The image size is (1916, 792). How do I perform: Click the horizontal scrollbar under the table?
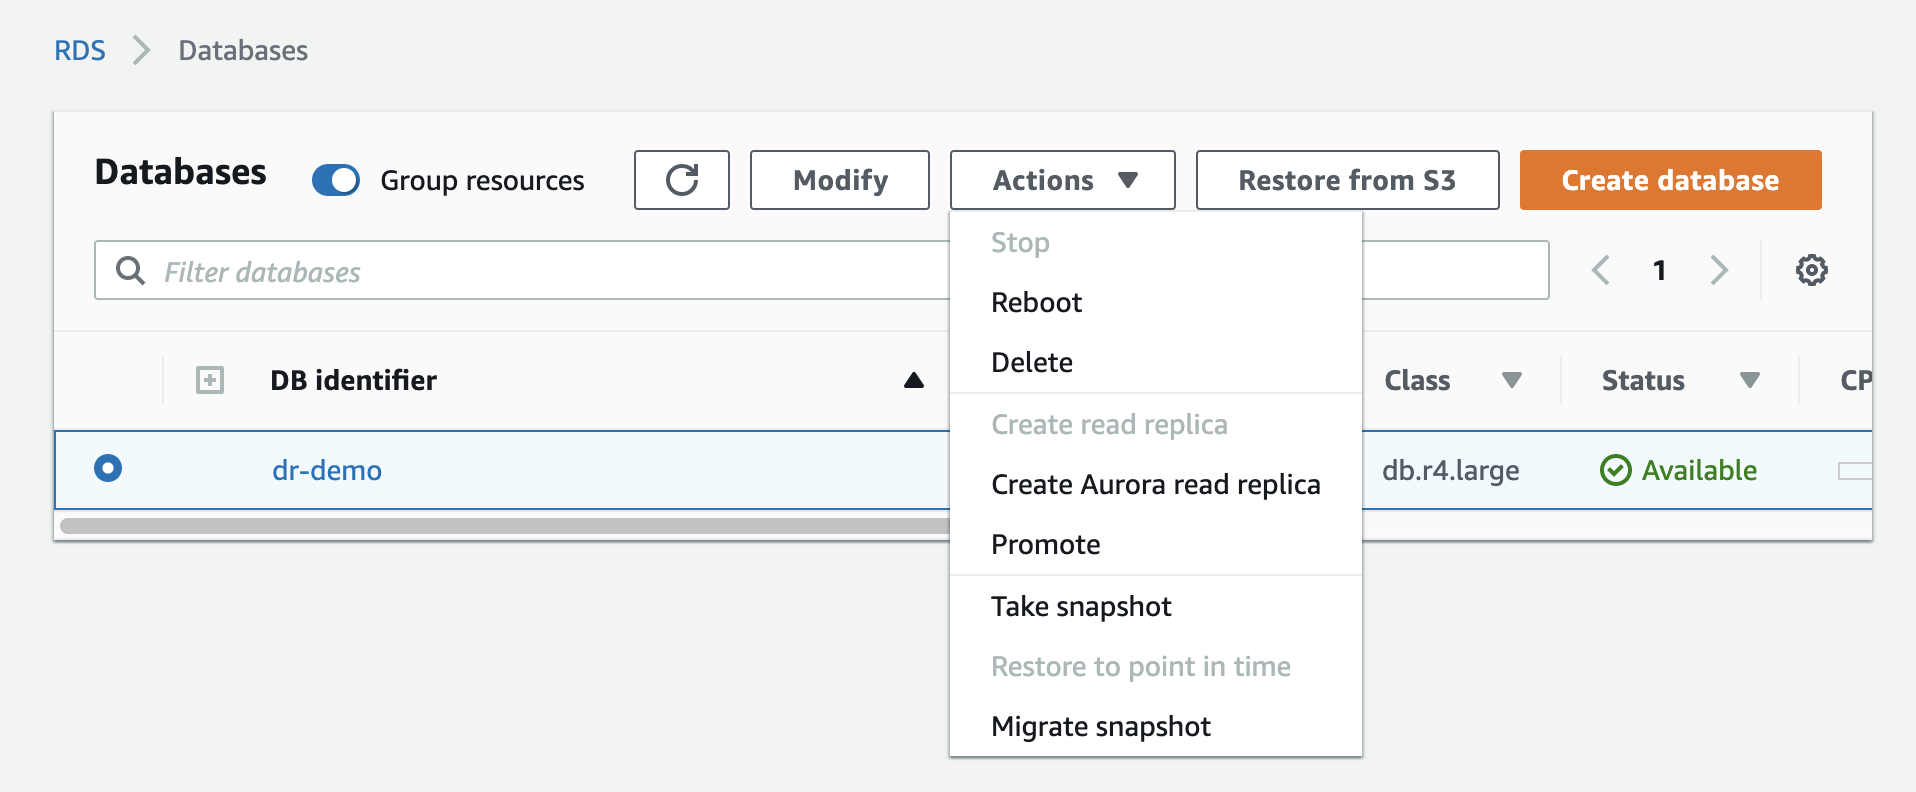[500, 525]
